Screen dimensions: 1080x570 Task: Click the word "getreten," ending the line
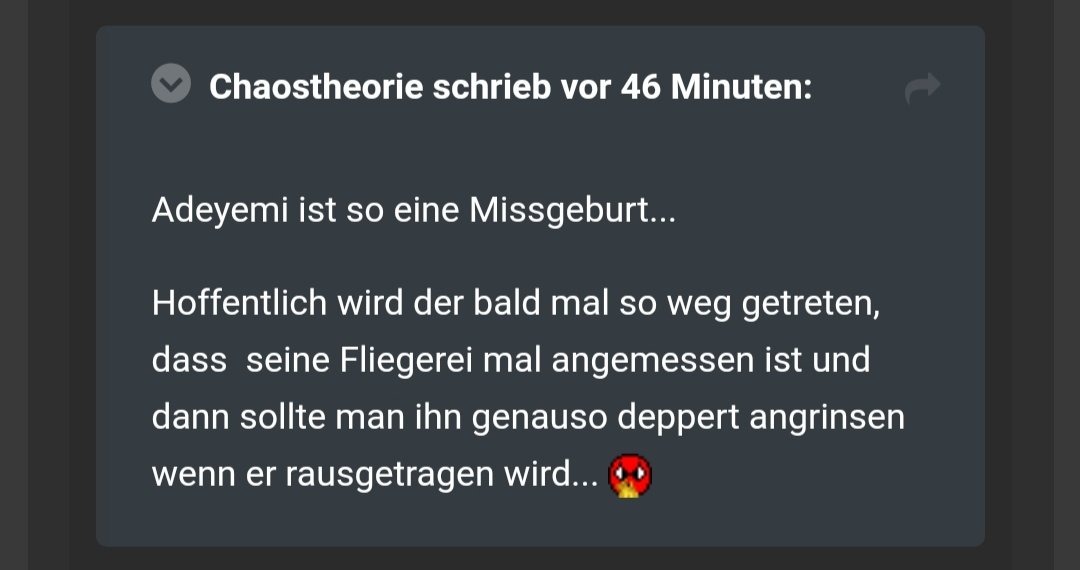[x=811, y=305]
